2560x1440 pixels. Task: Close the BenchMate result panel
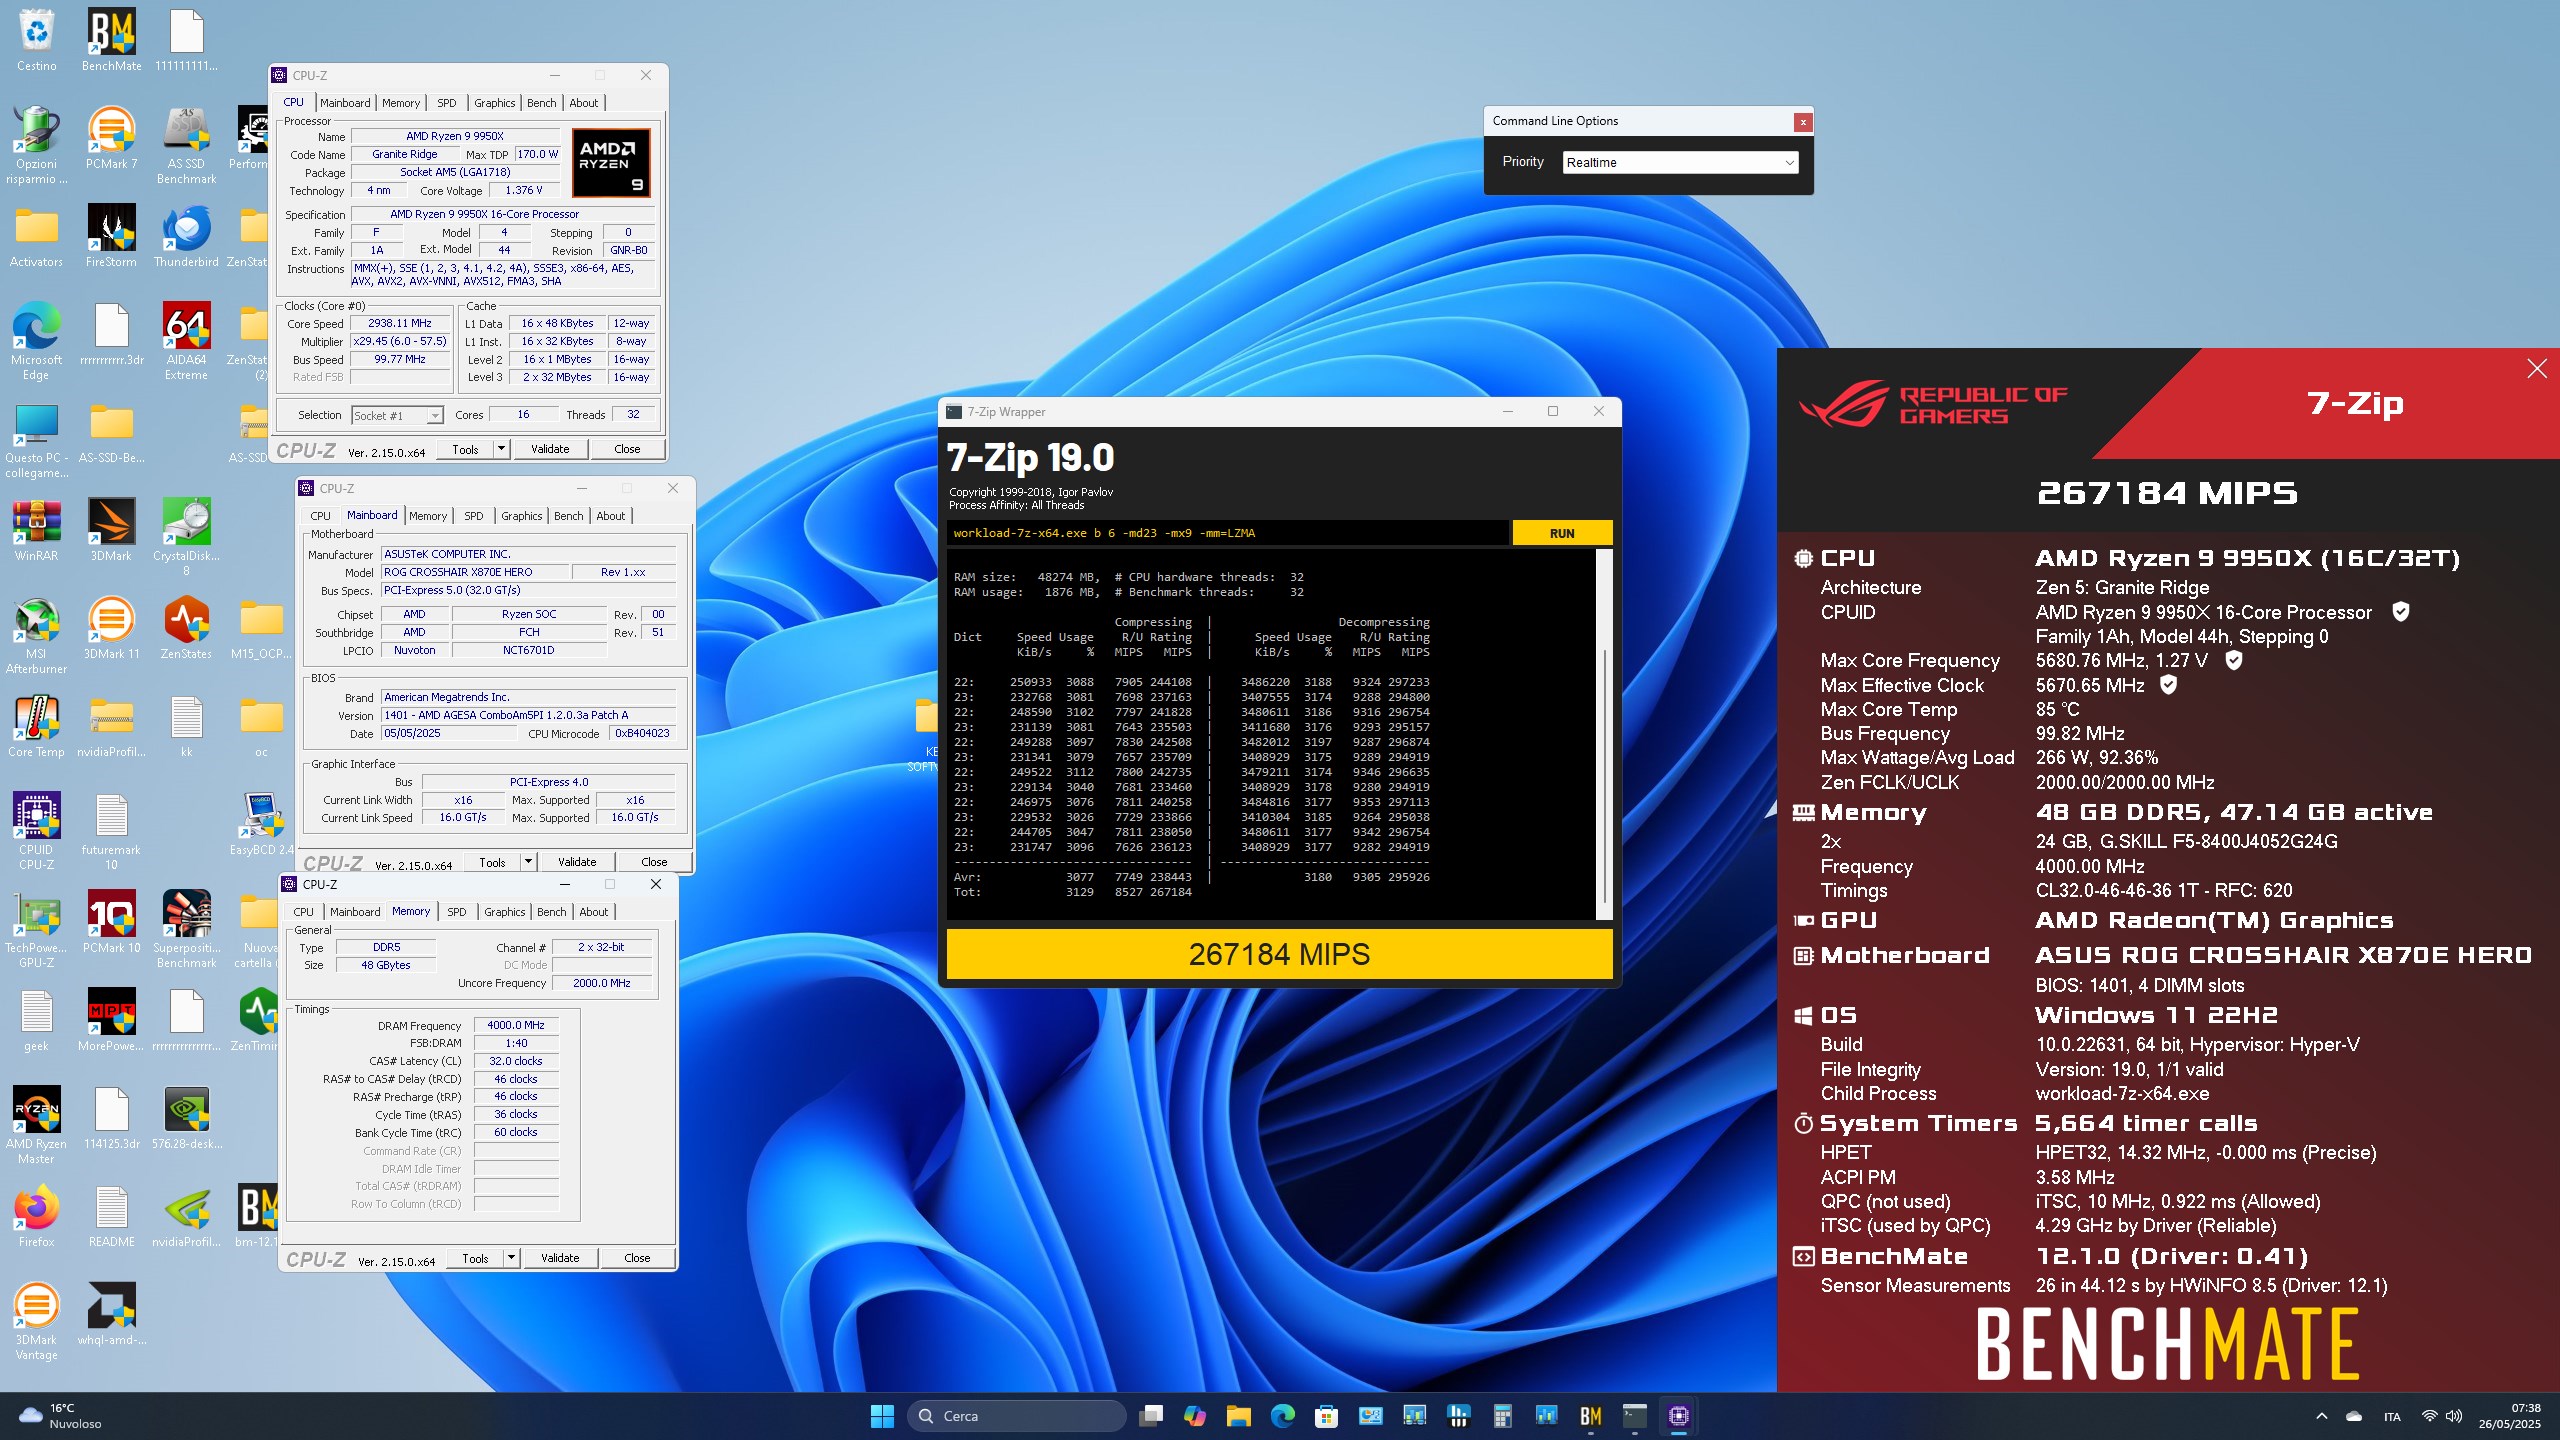click(2536, 369)
